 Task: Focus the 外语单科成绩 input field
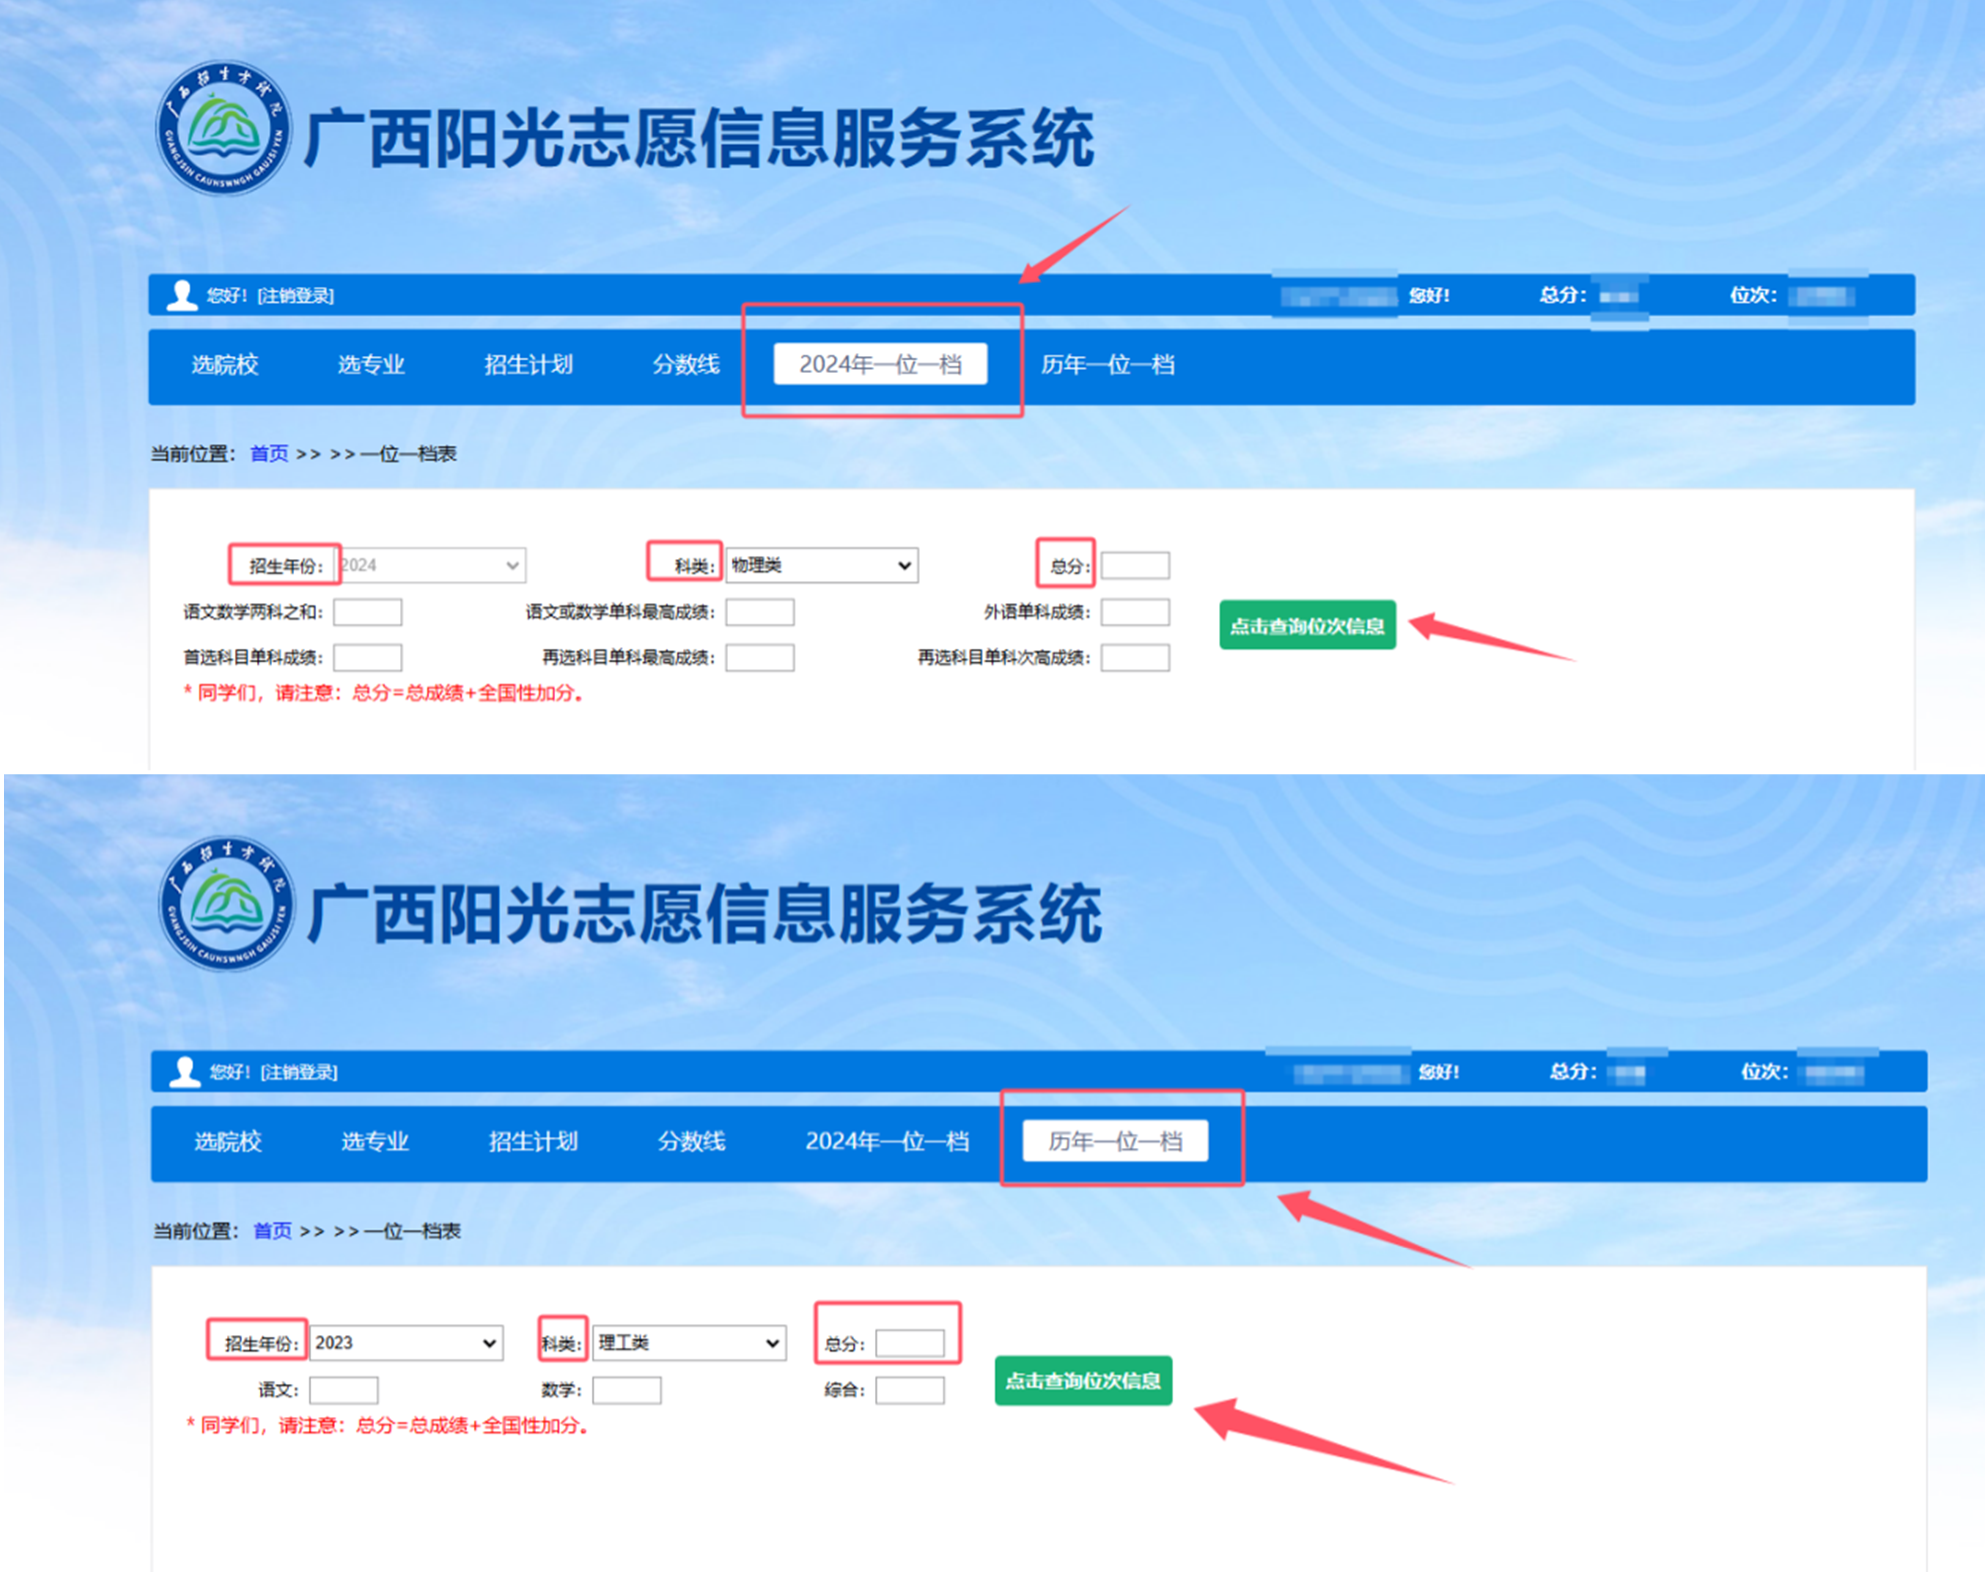click(x=1135, y=612)
